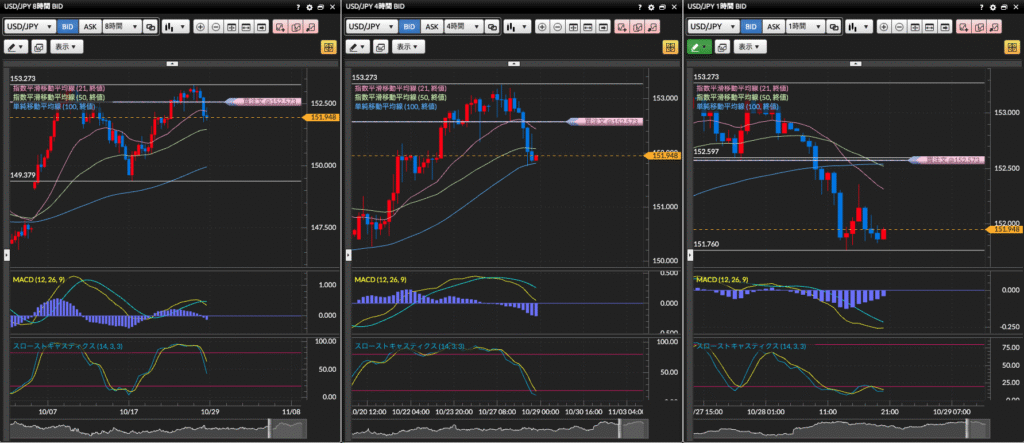Switch 1時間 chart to ASK price

pyautogui.click(x=772, y=27)
